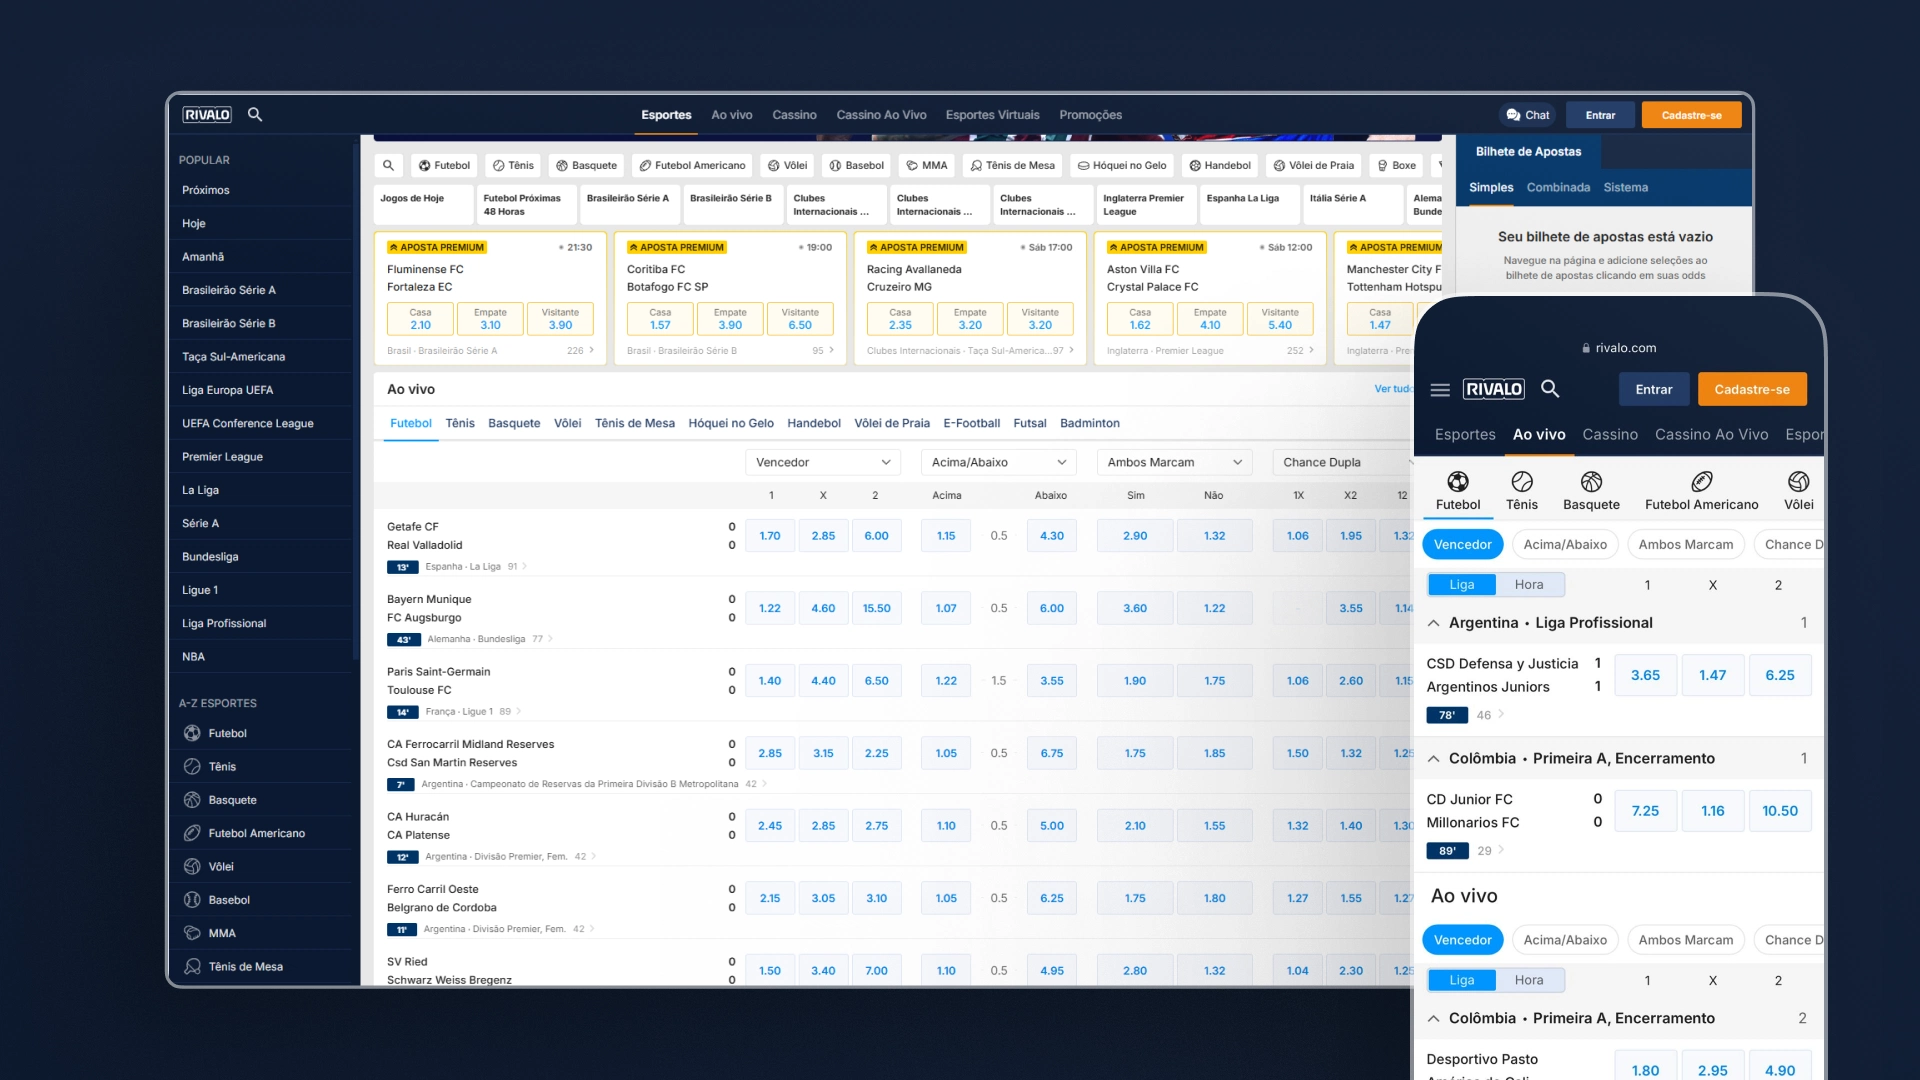Viewport: 1920px width, 1080px height.
Task: Toggle the Vencedor betting filter button
Action: 1464,542
